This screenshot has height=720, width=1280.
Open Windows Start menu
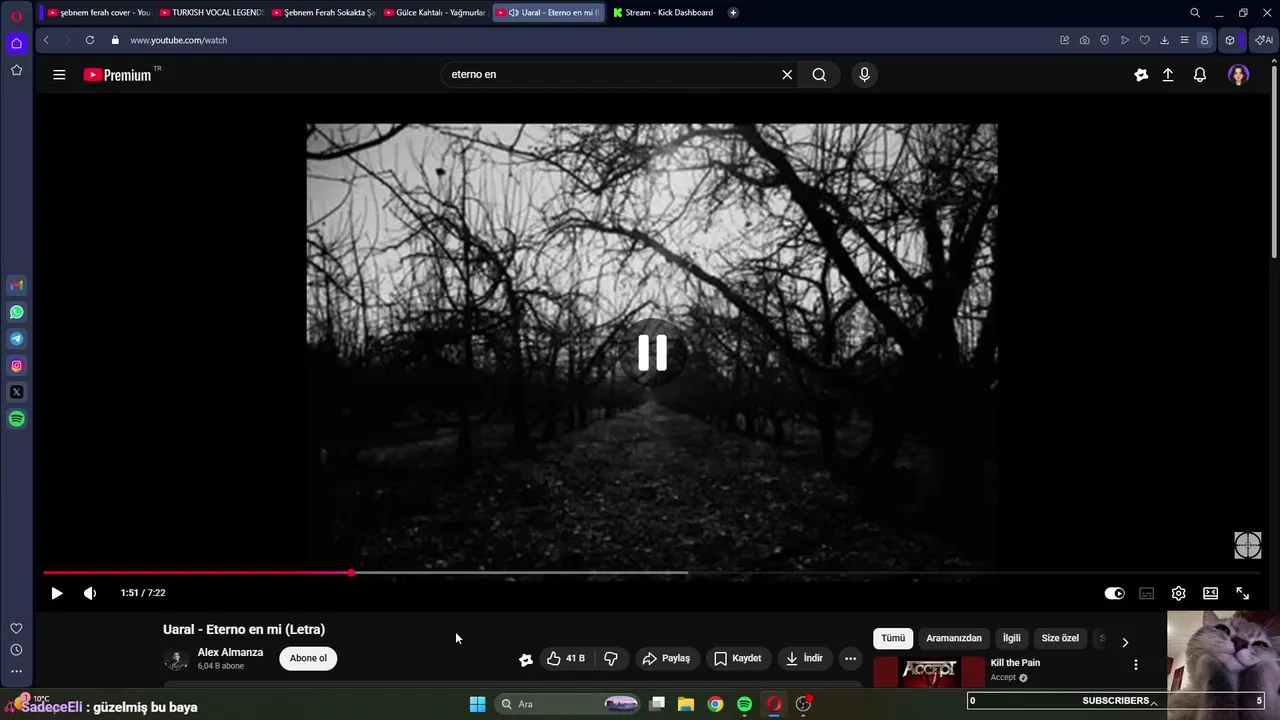point(477,704)
